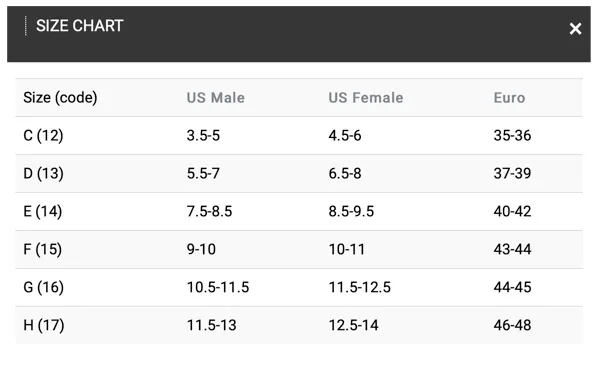The image size is (599, 380).
Task: Close the size chart dialog
Action: (575, 29)
